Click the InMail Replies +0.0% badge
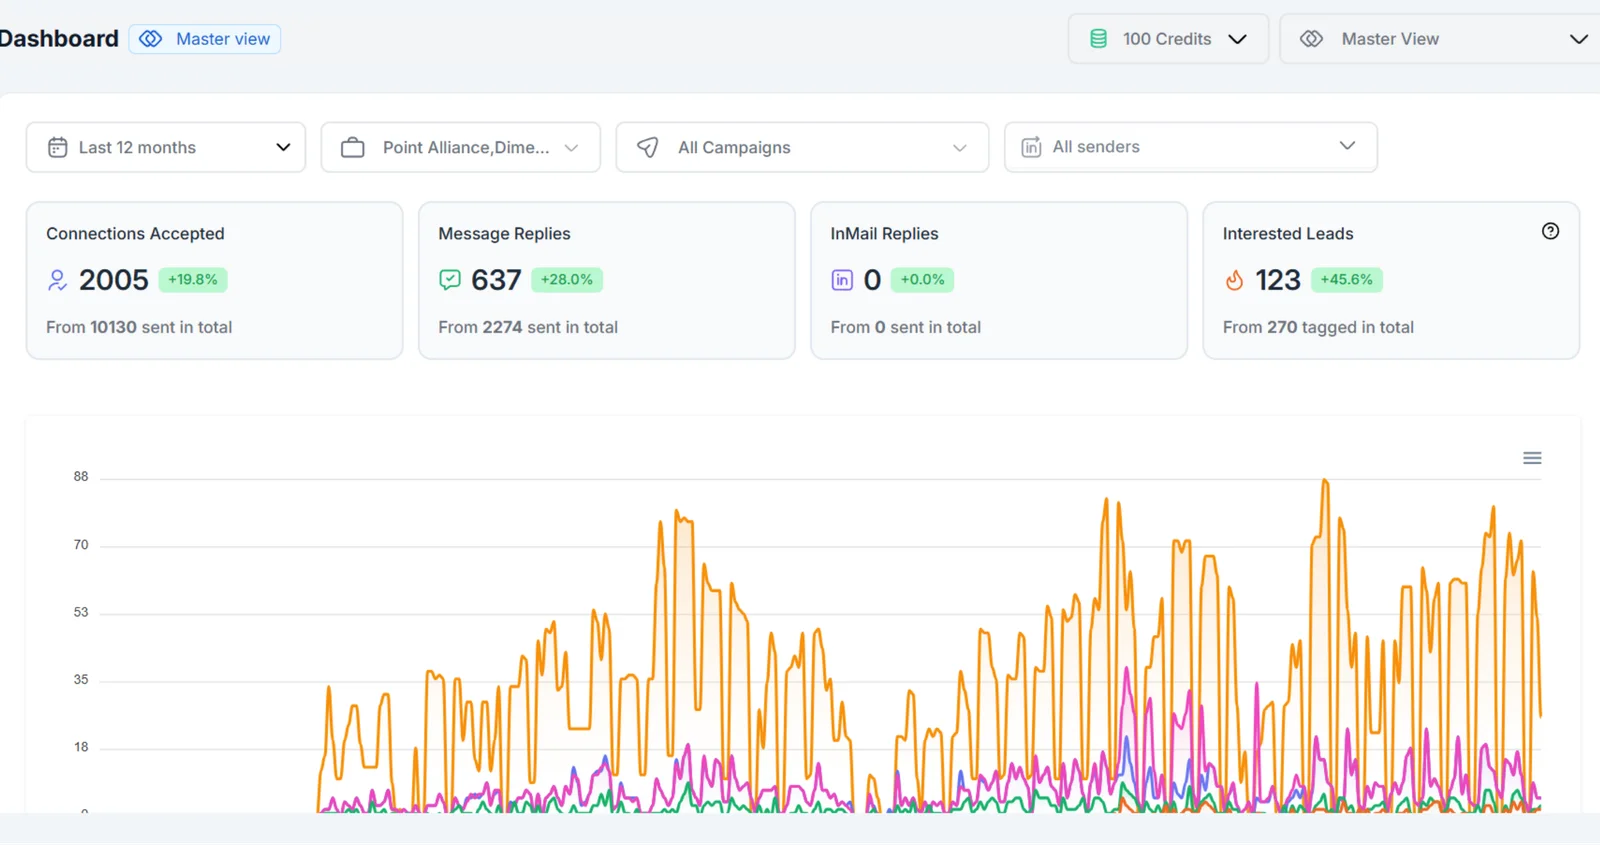Image resolution: width=1600 pixels, height=846 pixels. [922, 280]
